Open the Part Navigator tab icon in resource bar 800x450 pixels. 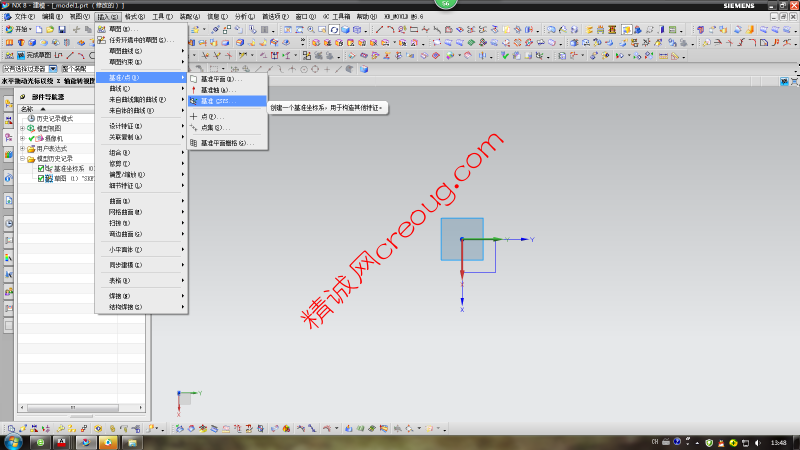9,137
